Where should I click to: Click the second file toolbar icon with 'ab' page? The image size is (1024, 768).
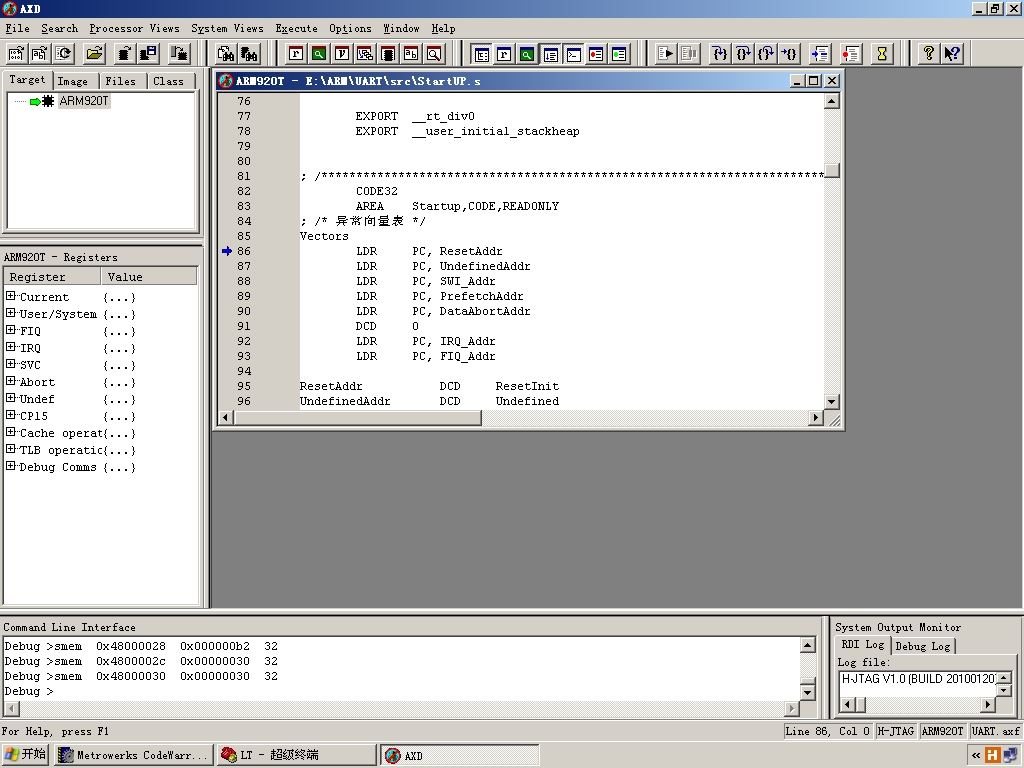pyautogui.click(x=39, y=54)
